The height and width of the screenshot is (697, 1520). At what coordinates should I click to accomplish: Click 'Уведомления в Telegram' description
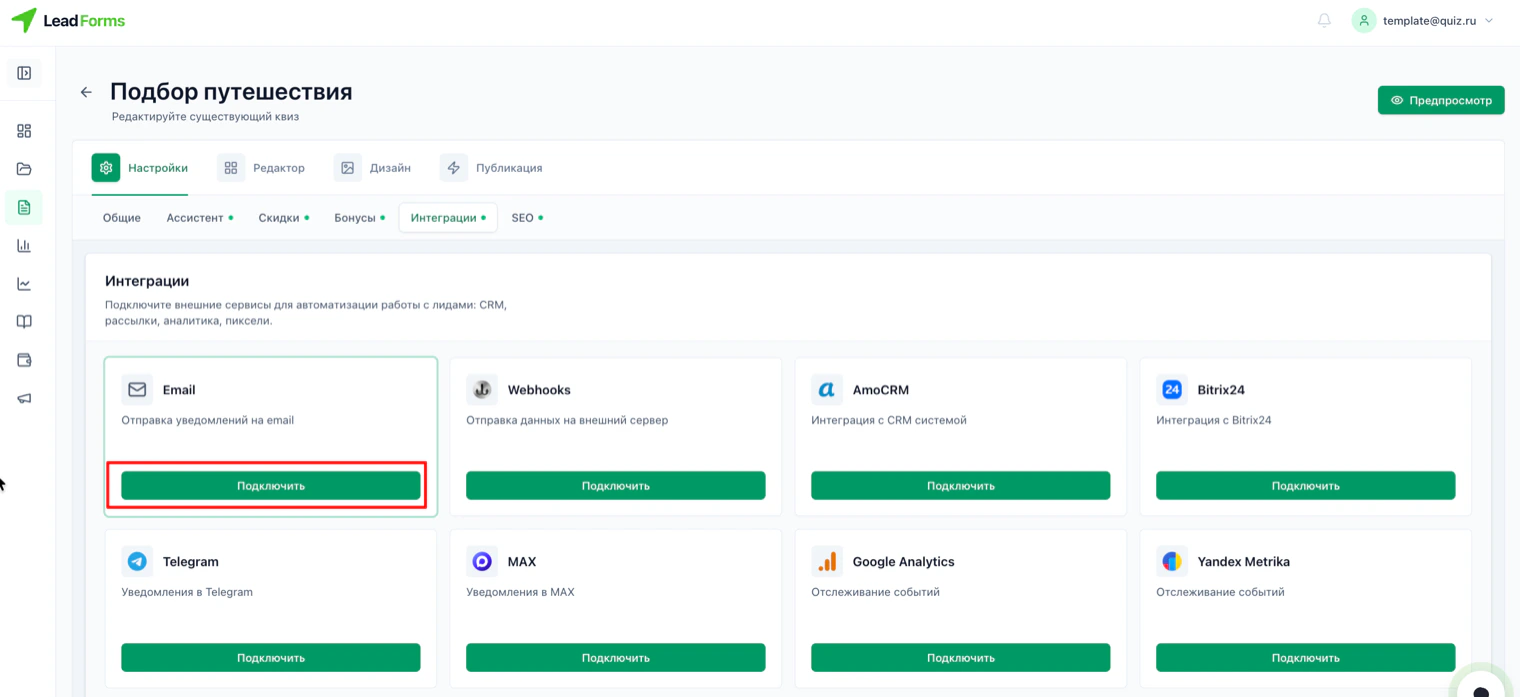coord(187,592)
